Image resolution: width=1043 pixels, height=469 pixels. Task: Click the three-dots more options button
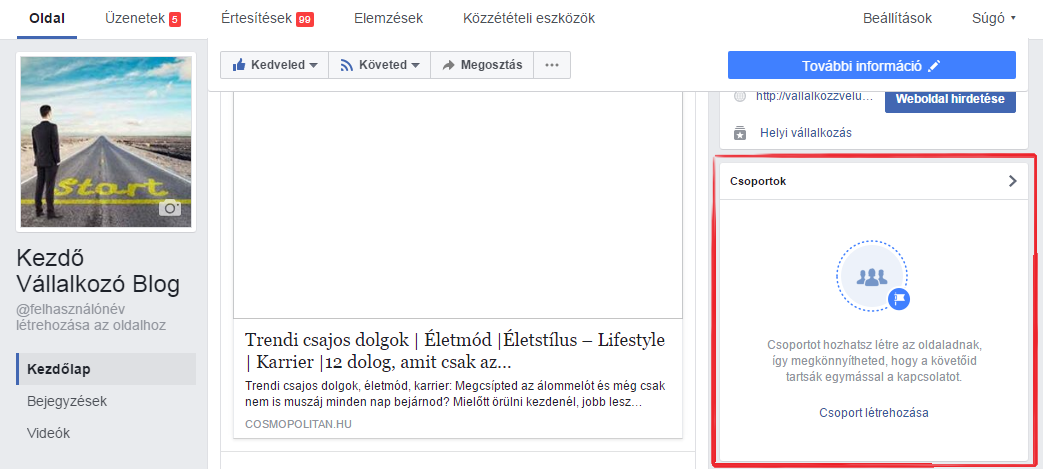[x=551, y=65]
